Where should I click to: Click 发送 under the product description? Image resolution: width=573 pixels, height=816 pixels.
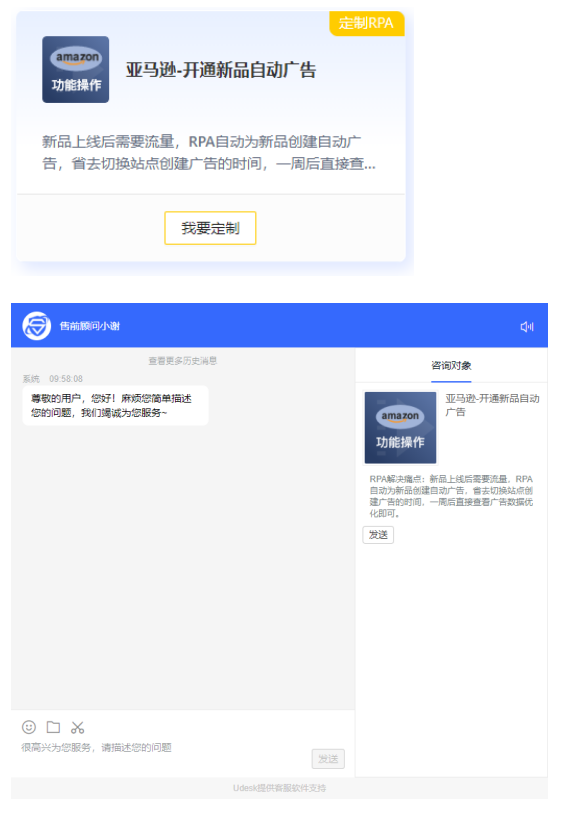click(x=378, y=534)
